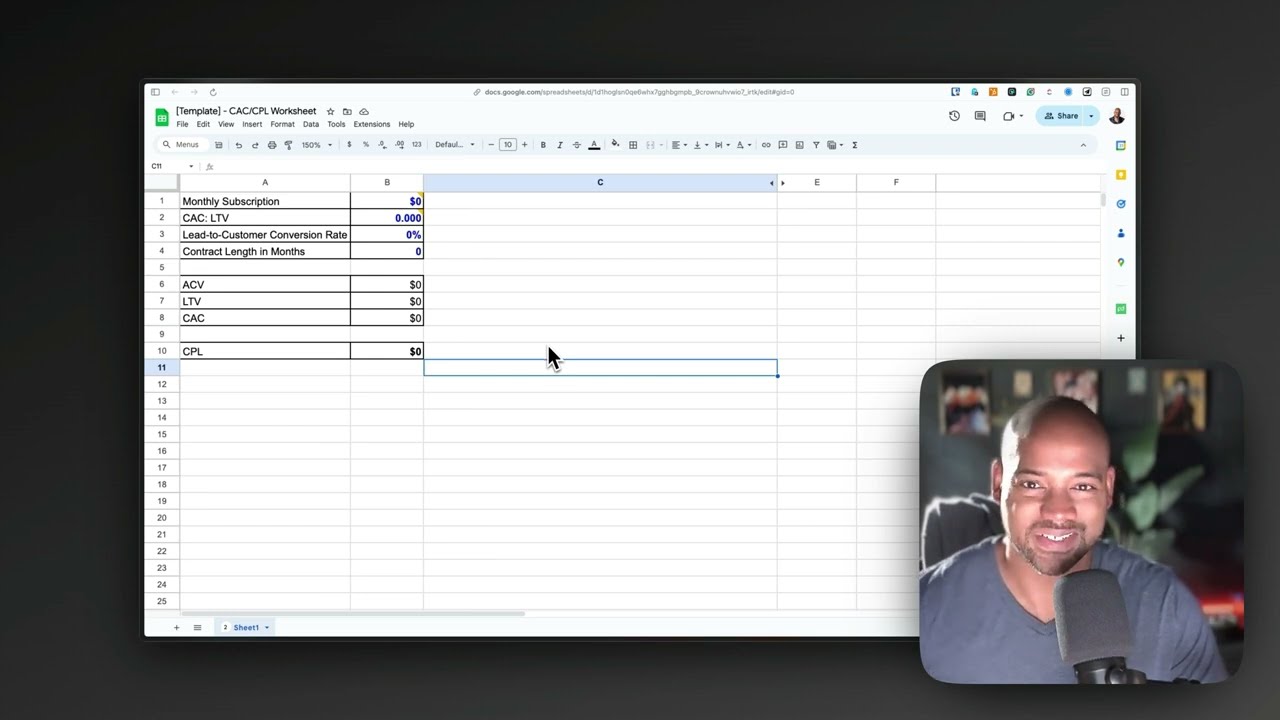The width and height of the screenshot is (1280, 720).
Task: Open number format 123 menu
Action: (x=417, y=145)
